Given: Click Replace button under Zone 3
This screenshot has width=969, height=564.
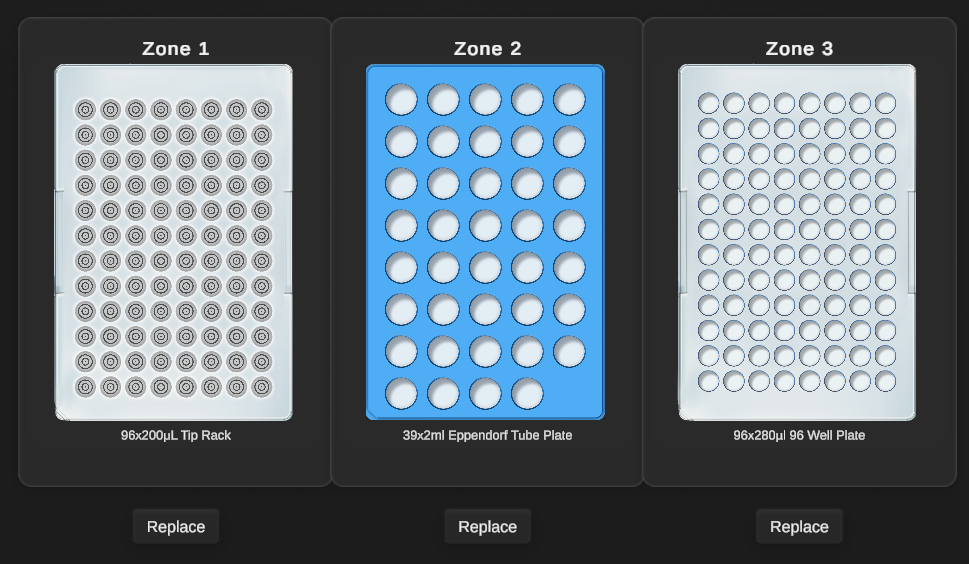Looking at the screenshot, I should tap(798, 527).
